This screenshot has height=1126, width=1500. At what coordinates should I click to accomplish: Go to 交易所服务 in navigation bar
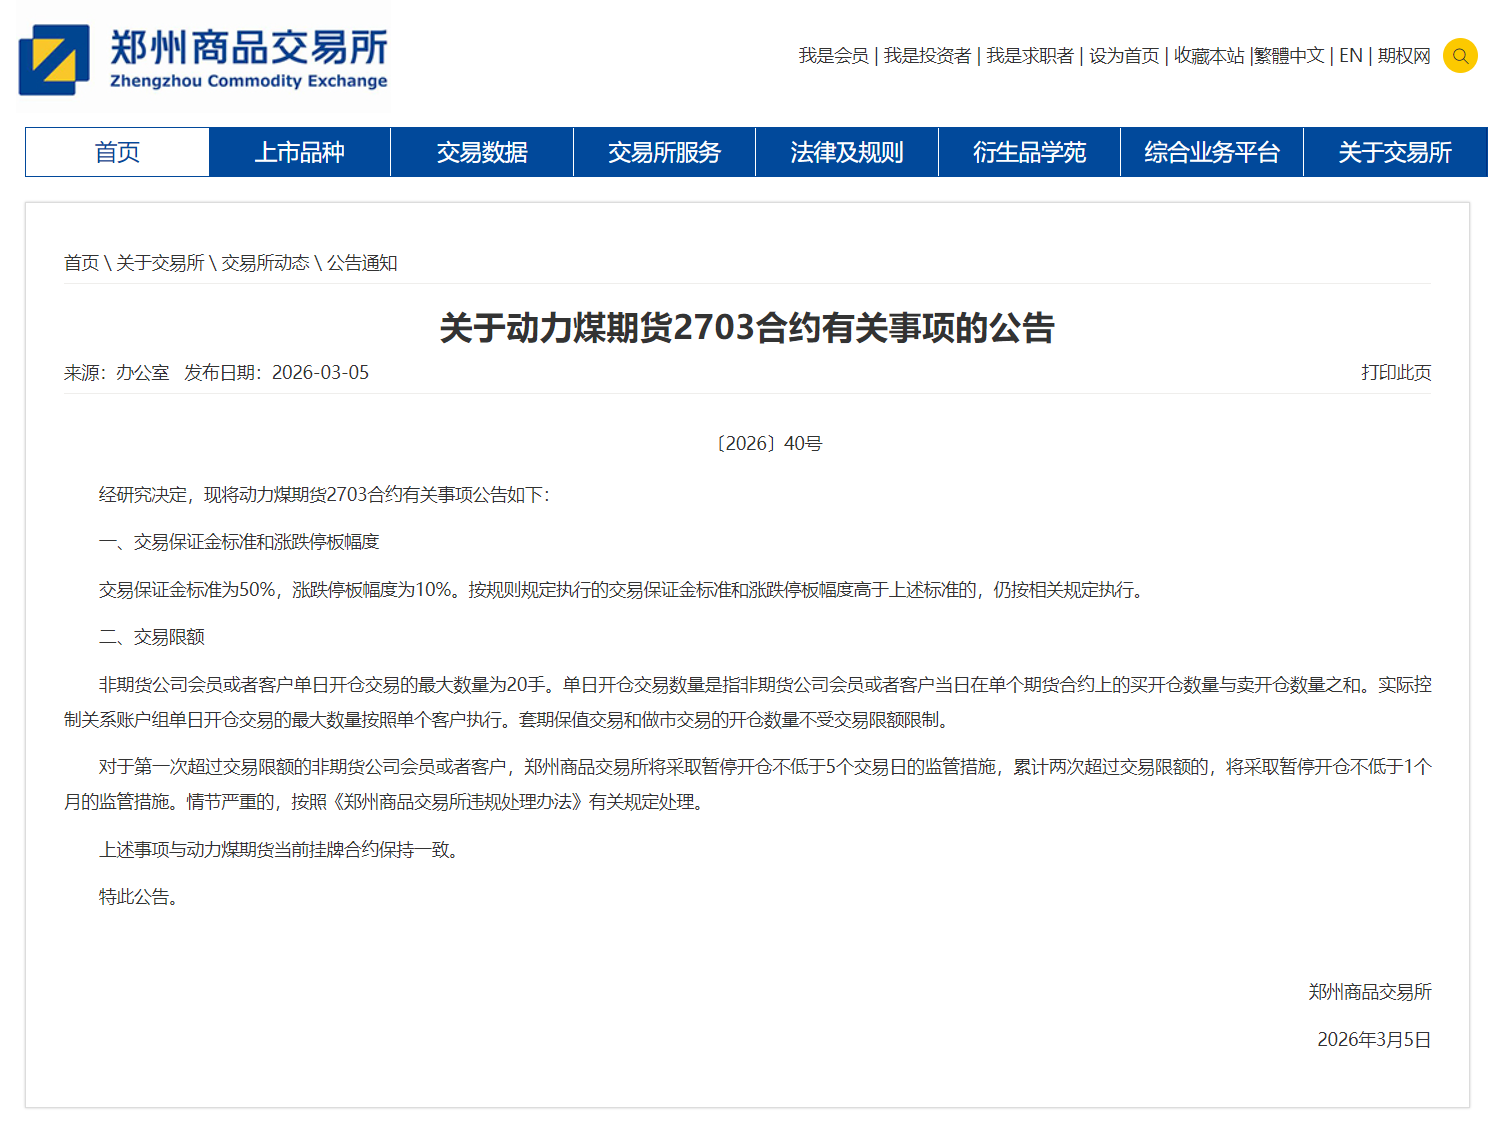click(x=664, y=152)
